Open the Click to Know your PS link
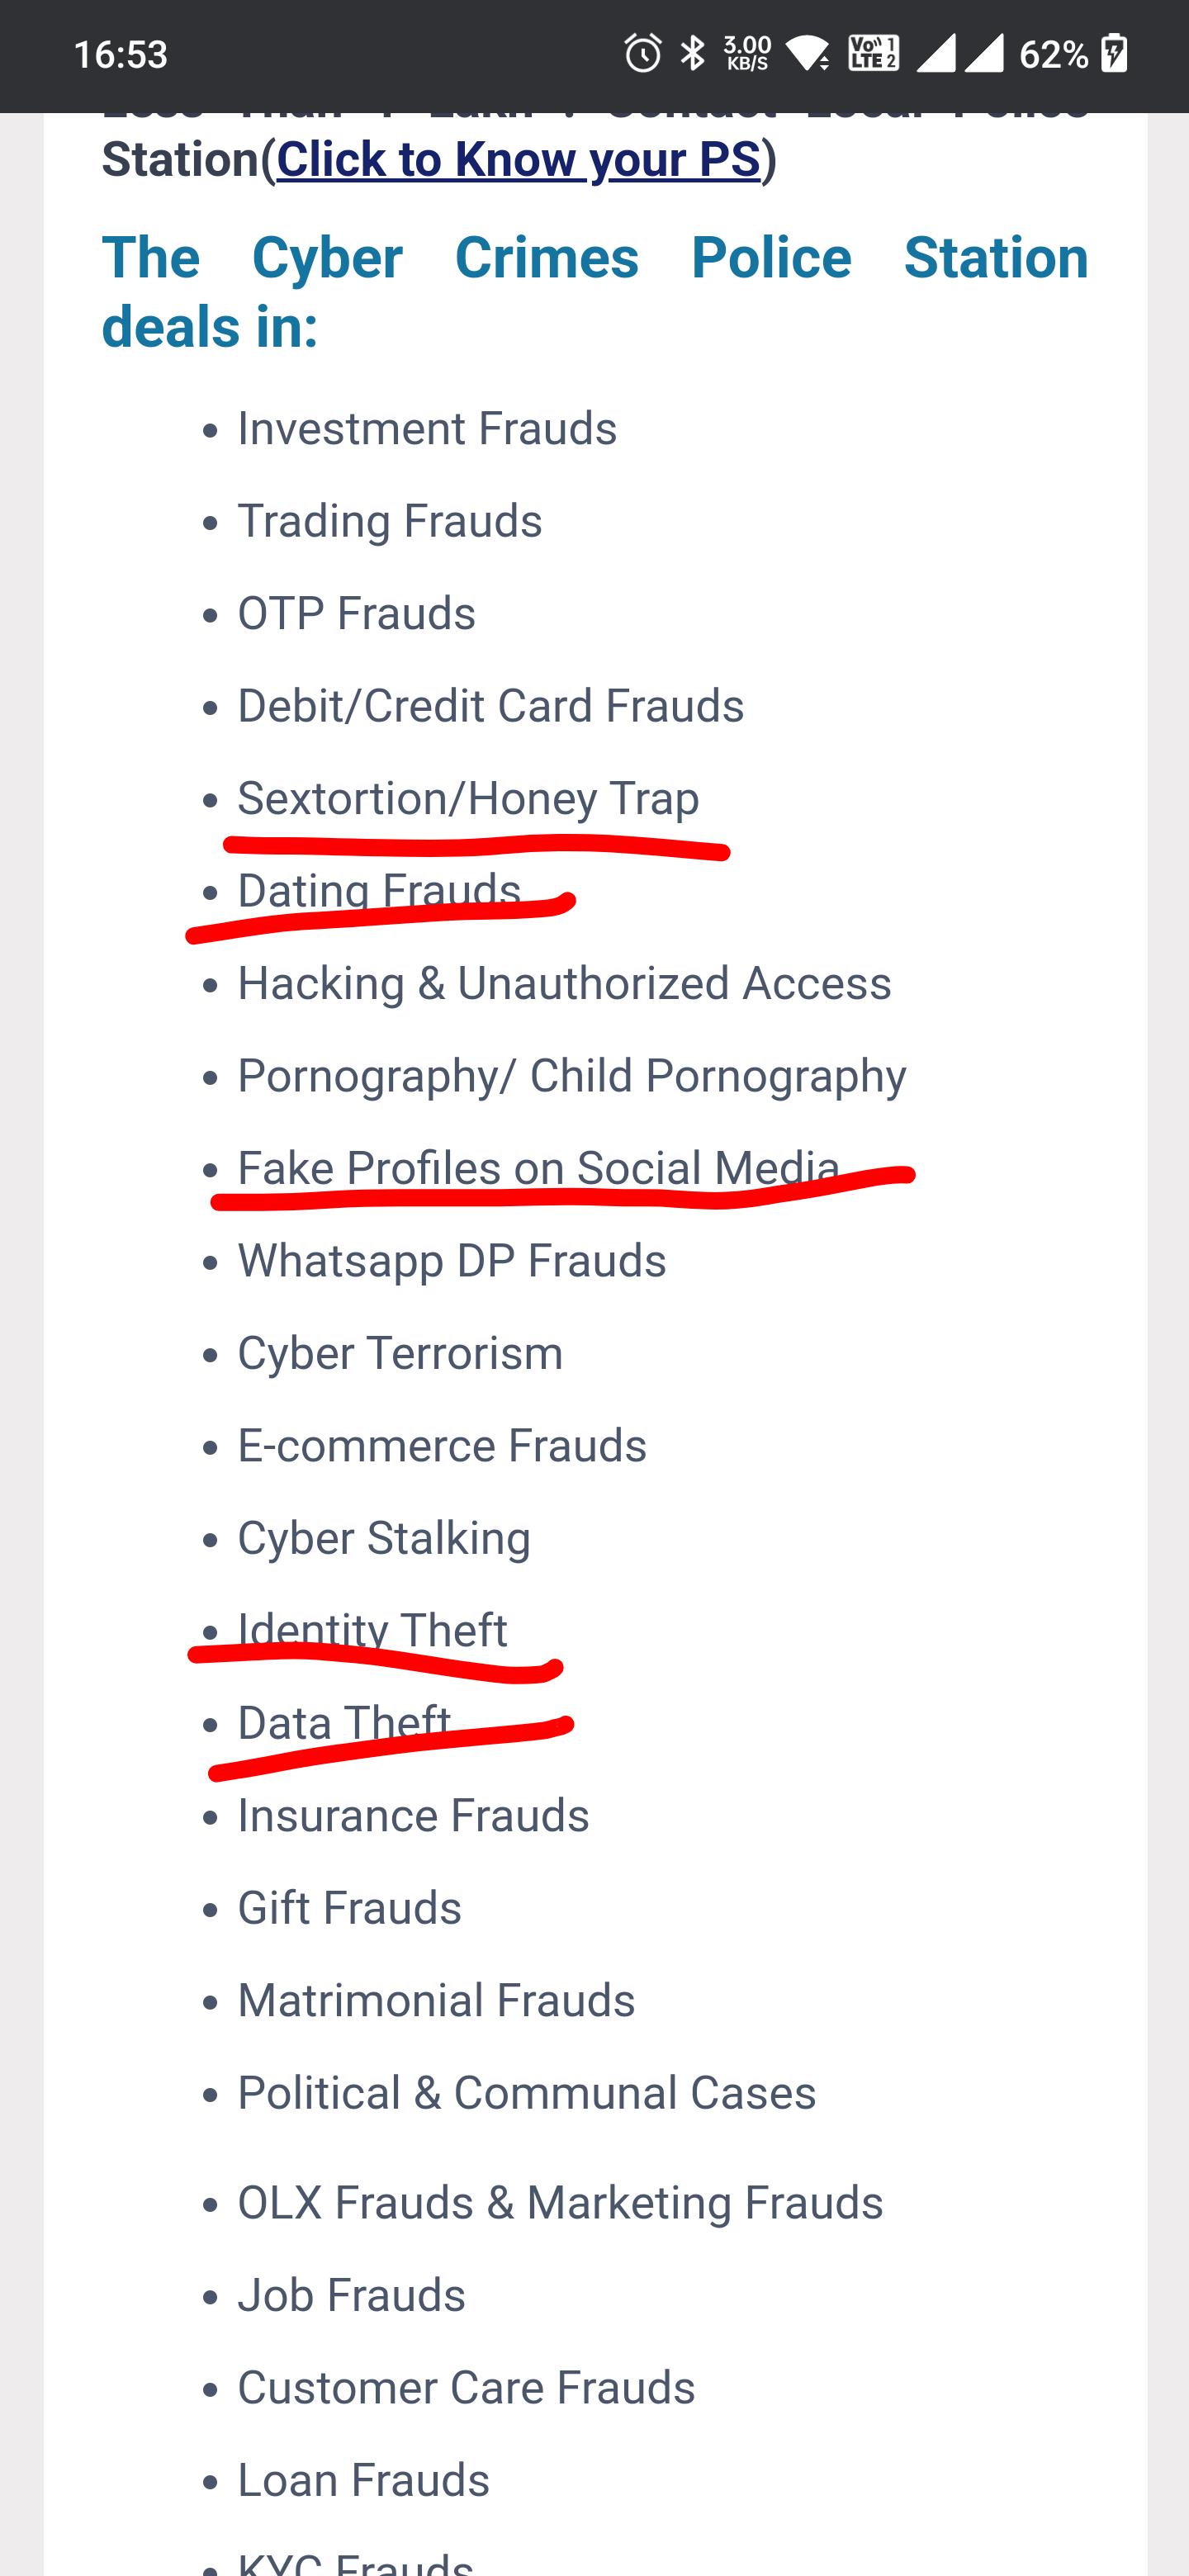This screenshot has width=1189, height=2576. pyautogui.click(x=518, y=159)
